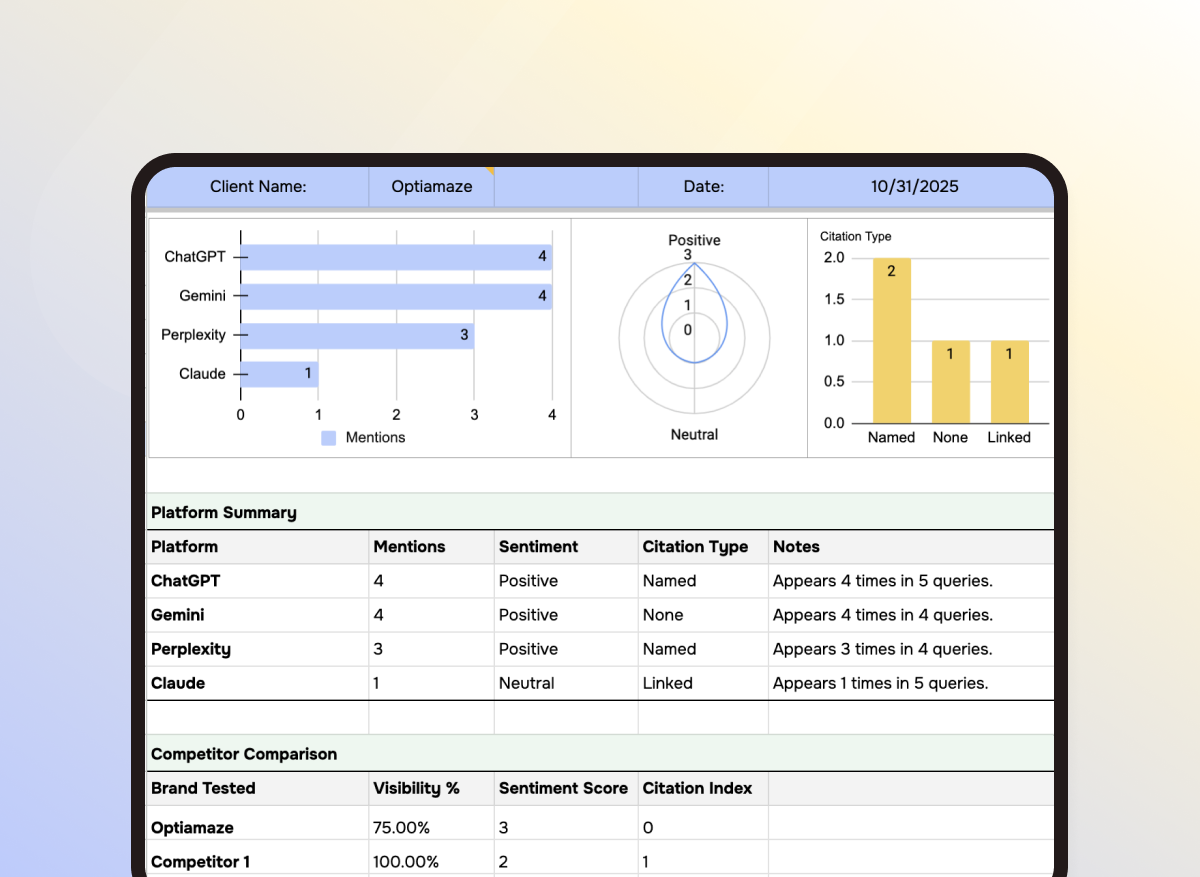Click the Platform Summary section header

pos(223,512)
